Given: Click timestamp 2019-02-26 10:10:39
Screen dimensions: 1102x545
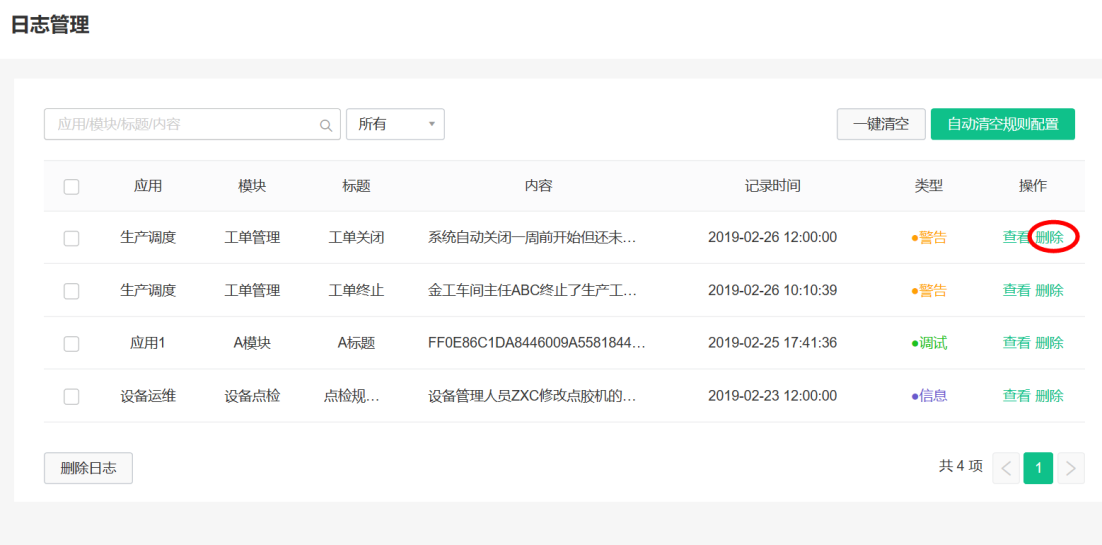Looking at the screenshot, I should 772,290.
